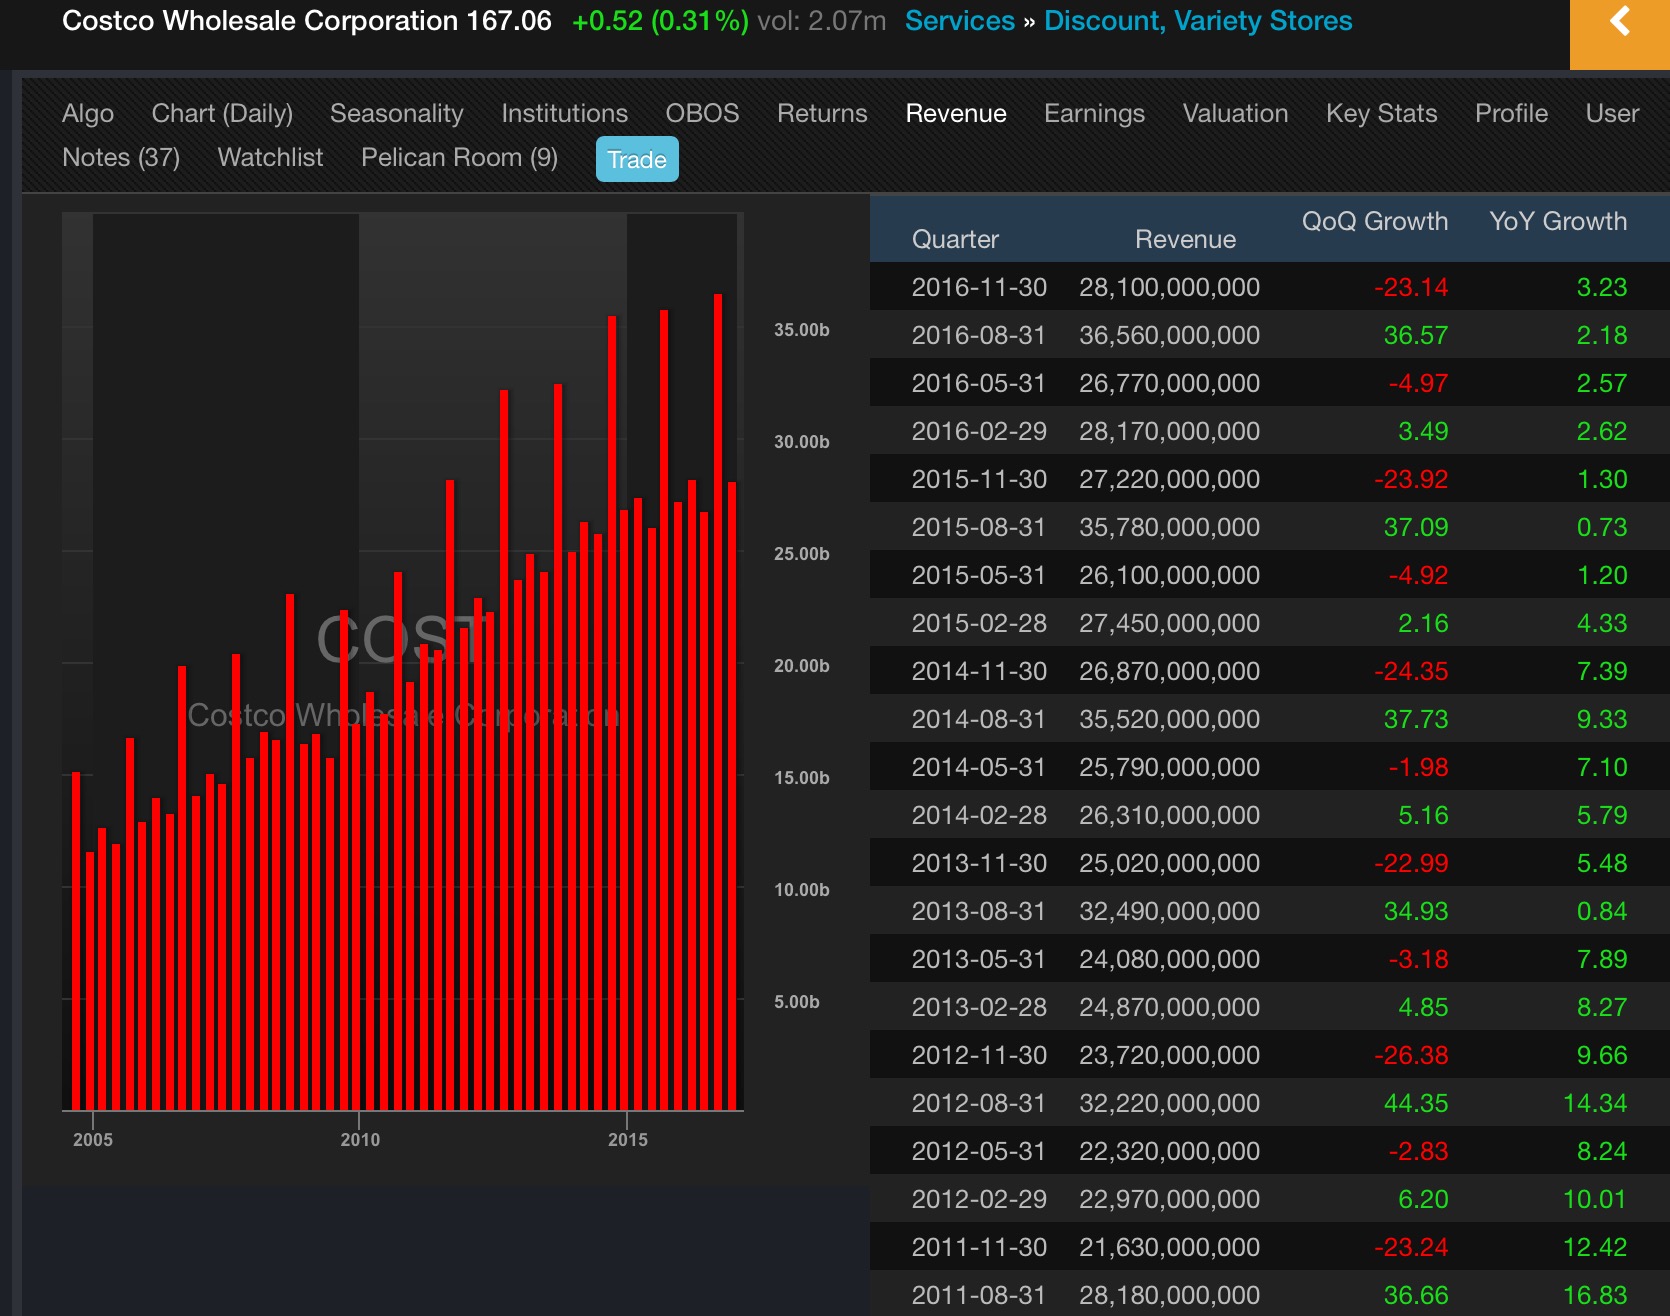Open Pelican Room (9)

pos(459,158)
